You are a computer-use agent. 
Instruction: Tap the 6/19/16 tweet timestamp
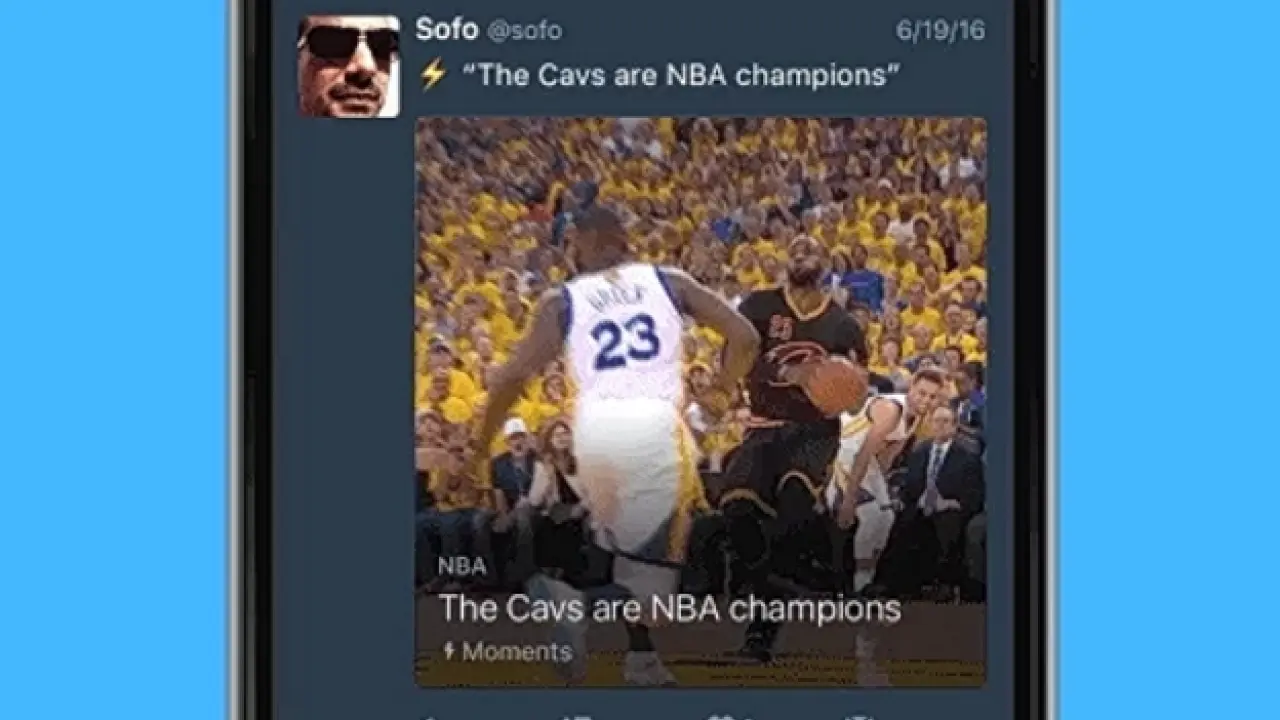point(940,30)
